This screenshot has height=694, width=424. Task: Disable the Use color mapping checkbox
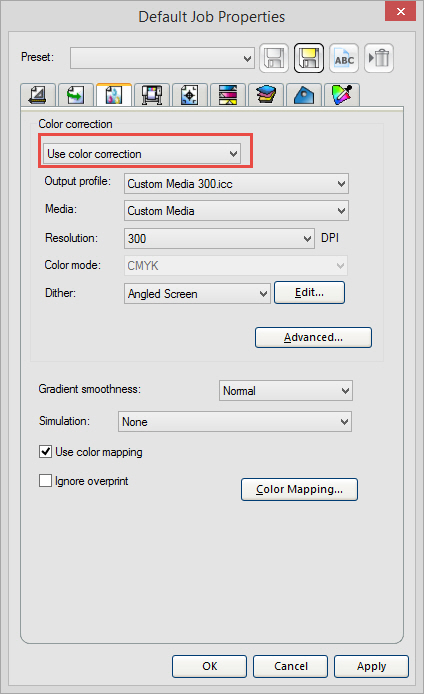pyautogui.click(x=46, y=452)
